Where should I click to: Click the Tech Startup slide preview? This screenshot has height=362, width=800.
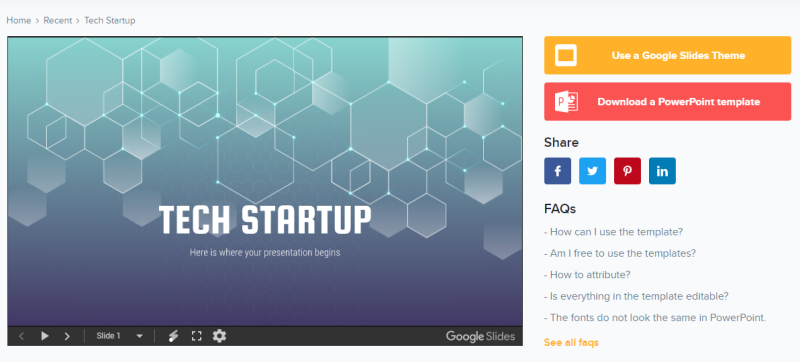coord(265,181)
